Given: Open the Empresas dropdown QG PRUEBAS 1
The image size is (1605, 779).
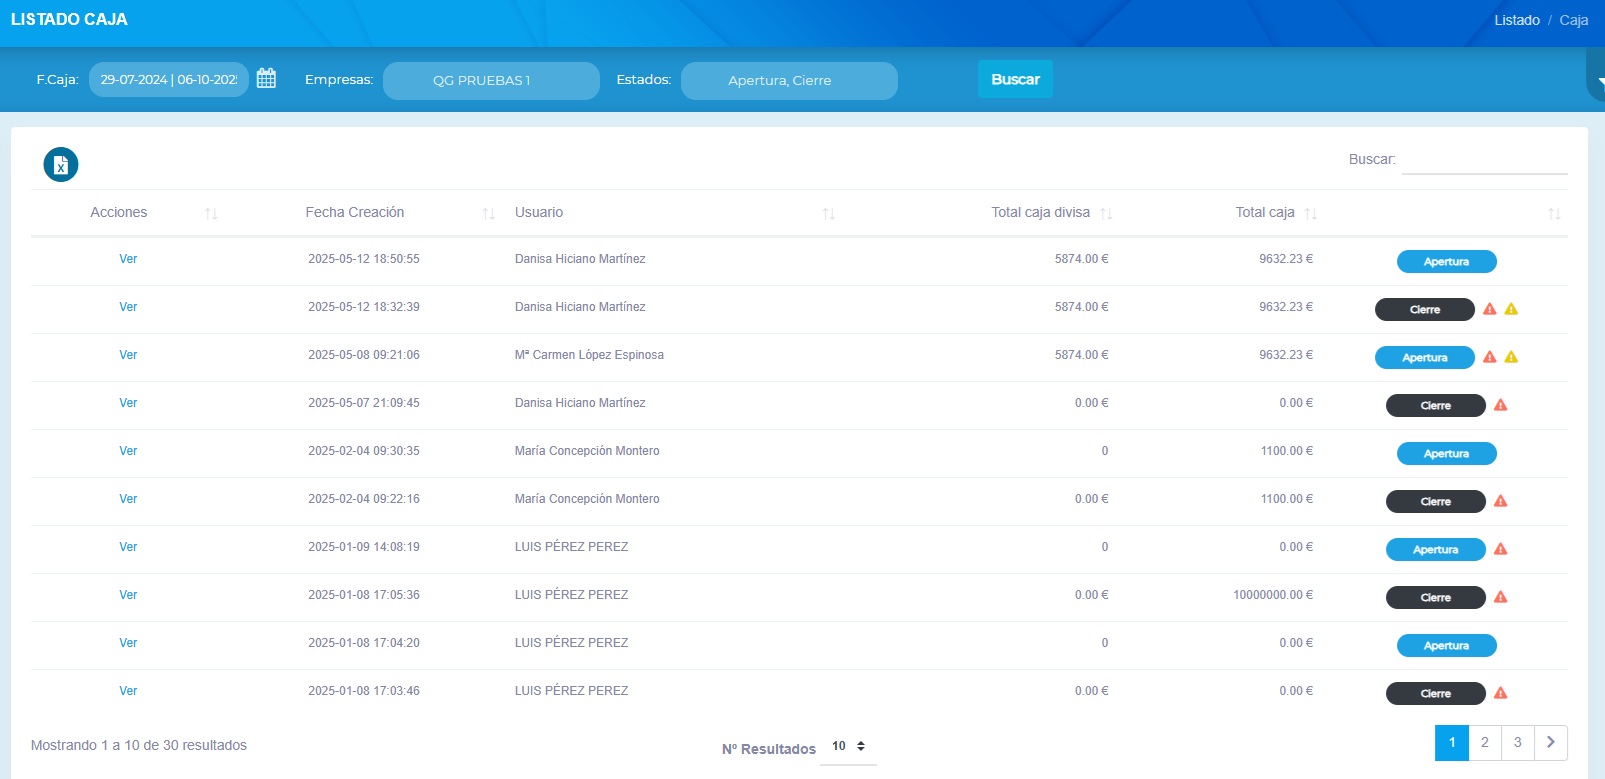Looking at the screenshot, I should point(491,80).
